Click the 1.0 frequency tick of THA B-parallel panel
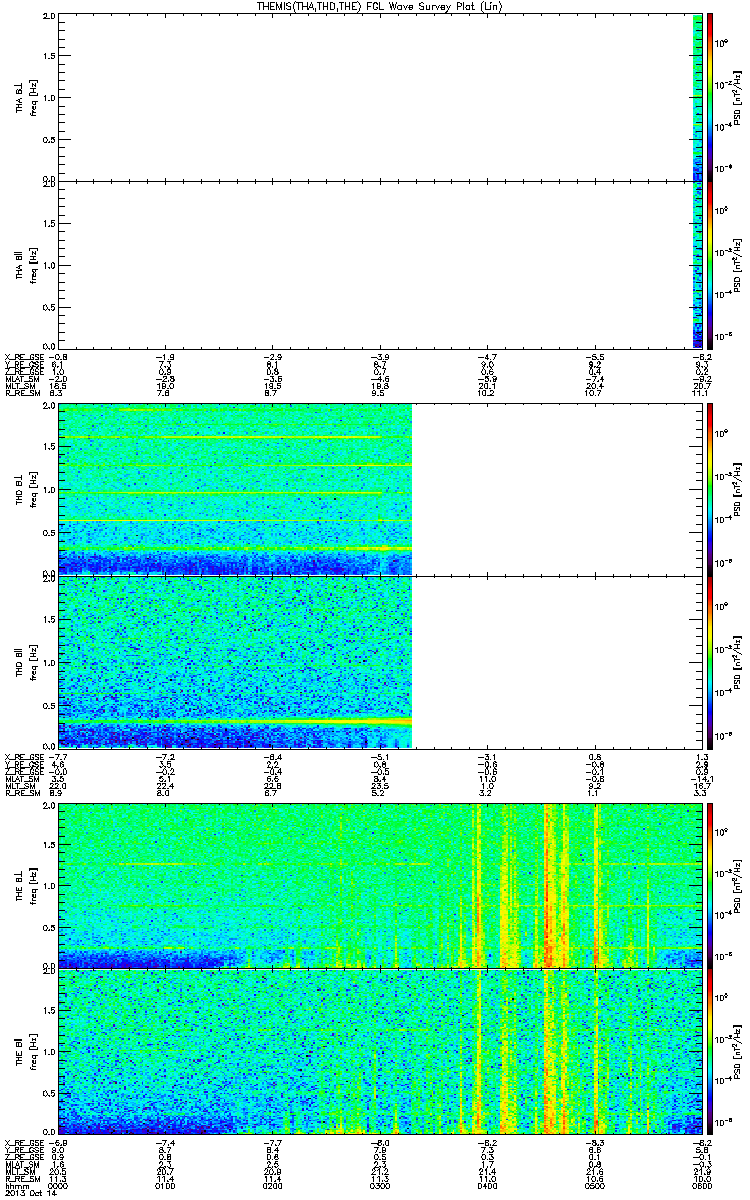This screenshot has width=750, height=1200. point(49,264)
